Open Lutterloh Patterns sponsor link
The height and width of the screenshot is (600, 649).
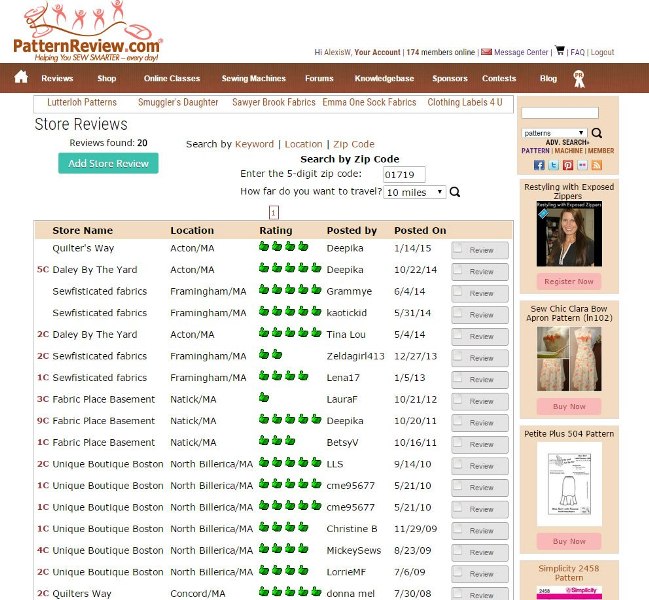[82, 102]
